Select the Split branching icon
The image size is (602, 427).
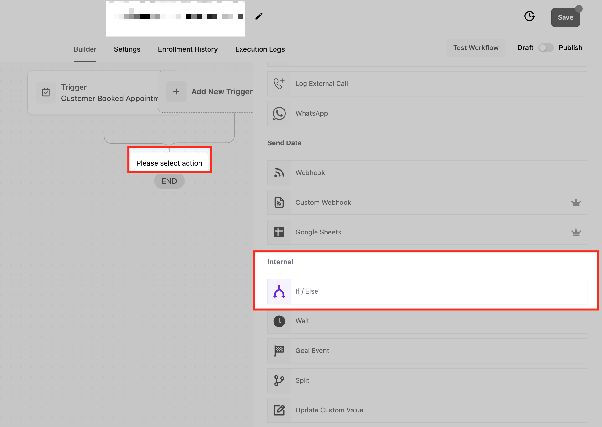[x=279, y=380]
